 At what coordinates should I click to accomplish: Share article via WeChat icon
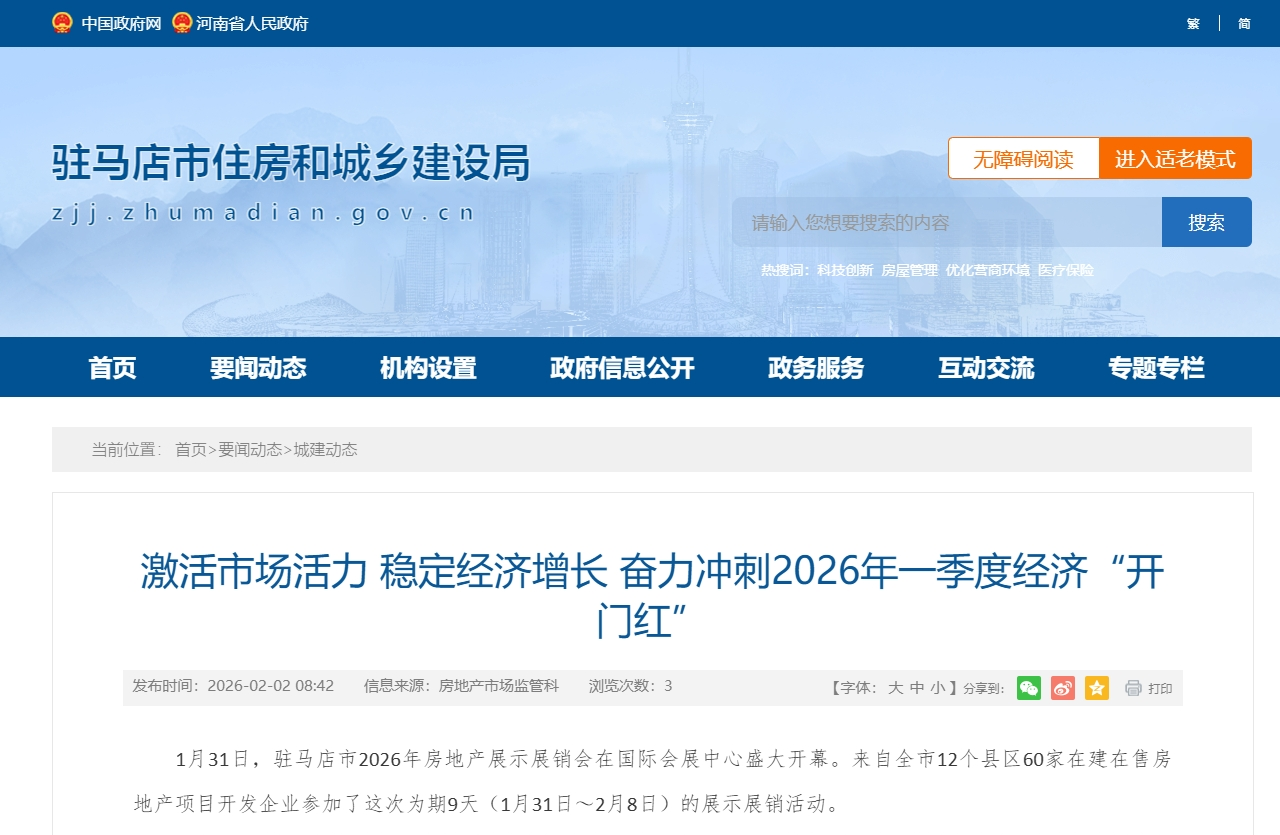click(1028, 688)
